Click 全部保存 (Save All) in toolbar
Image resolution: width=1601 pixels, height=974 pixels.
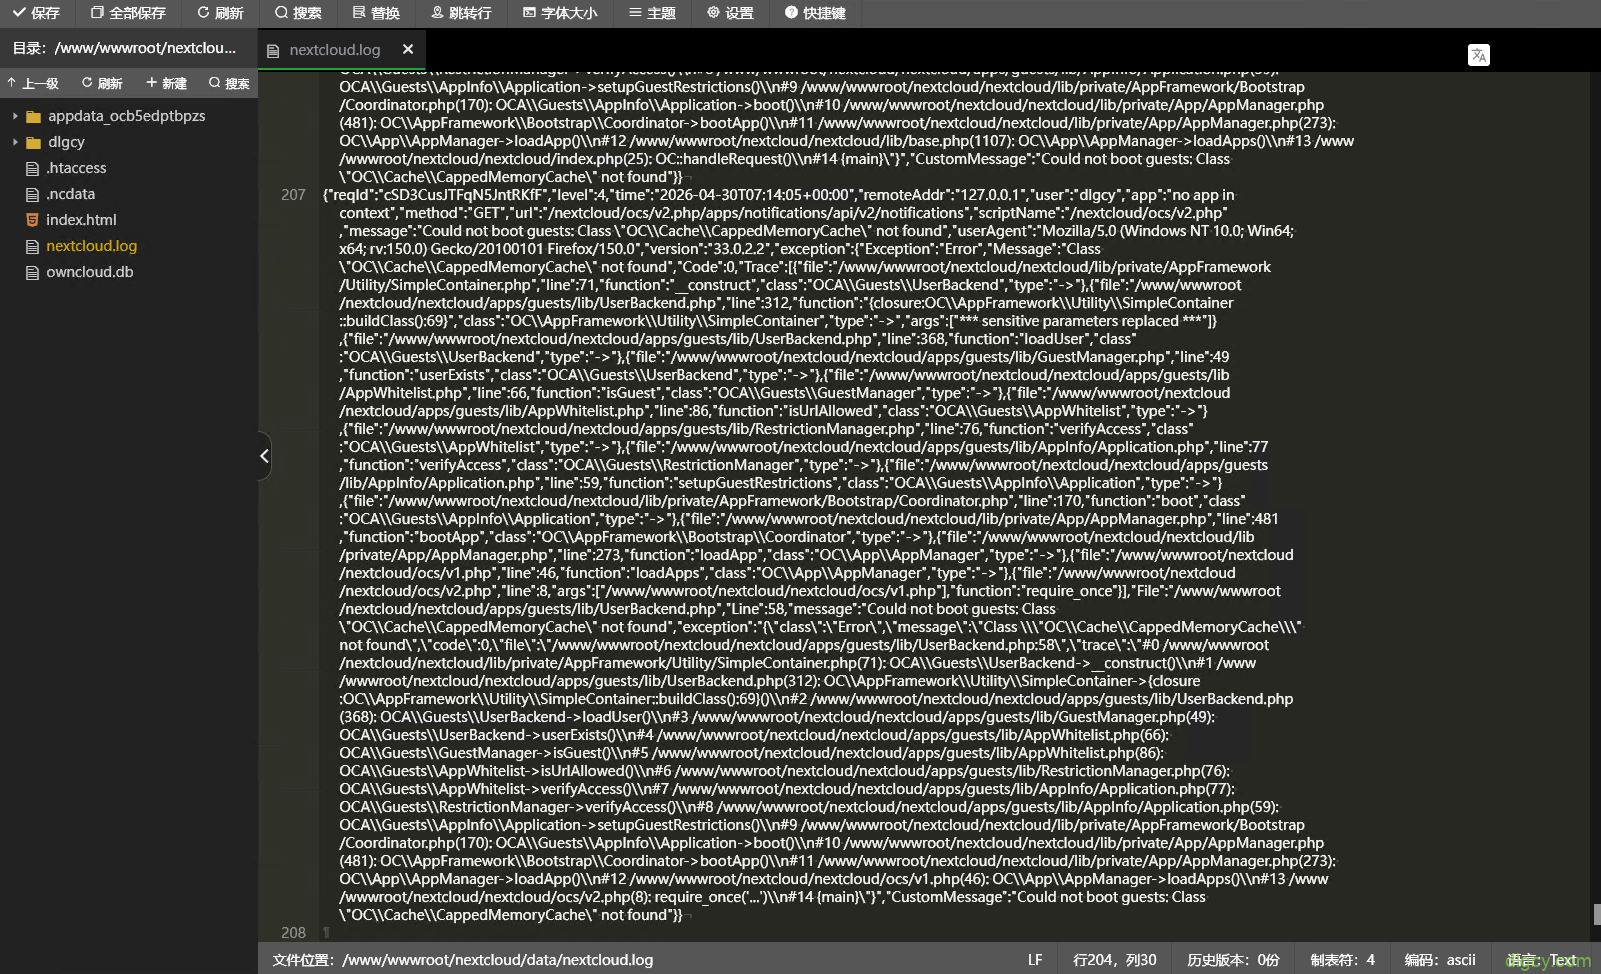[x=128, y=13]
